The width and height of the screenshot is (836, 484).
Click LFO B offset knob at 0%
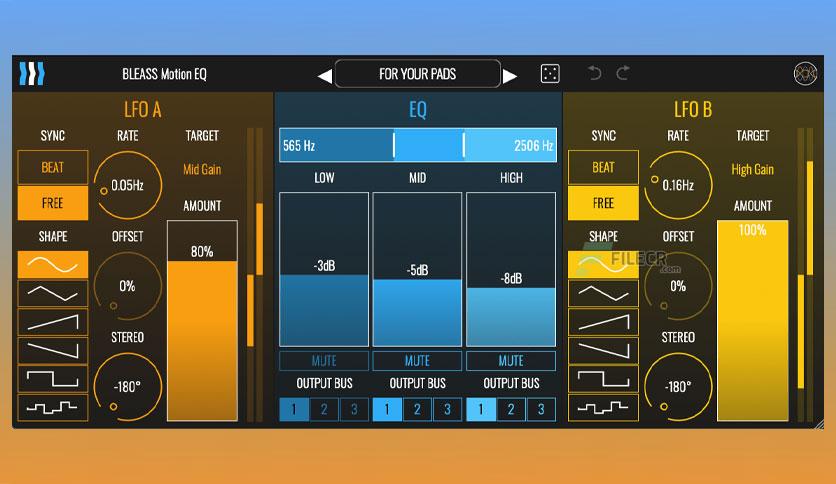click(x=678, y=286)
